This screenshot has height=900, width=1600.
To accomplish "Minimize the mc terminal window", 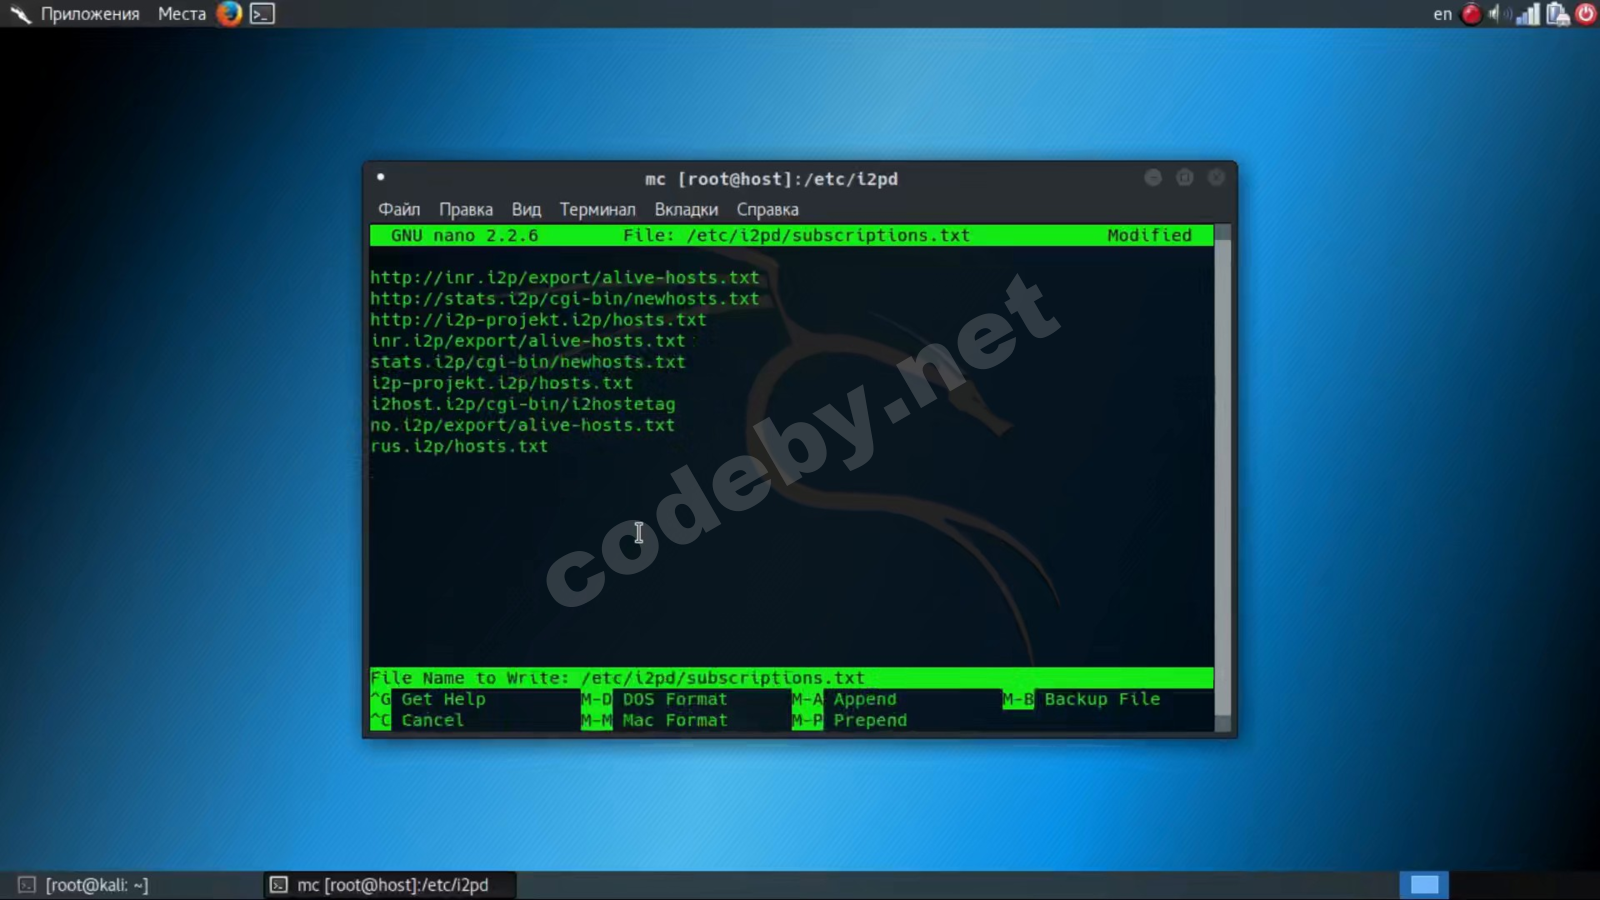I will [x=1153, y=177].
